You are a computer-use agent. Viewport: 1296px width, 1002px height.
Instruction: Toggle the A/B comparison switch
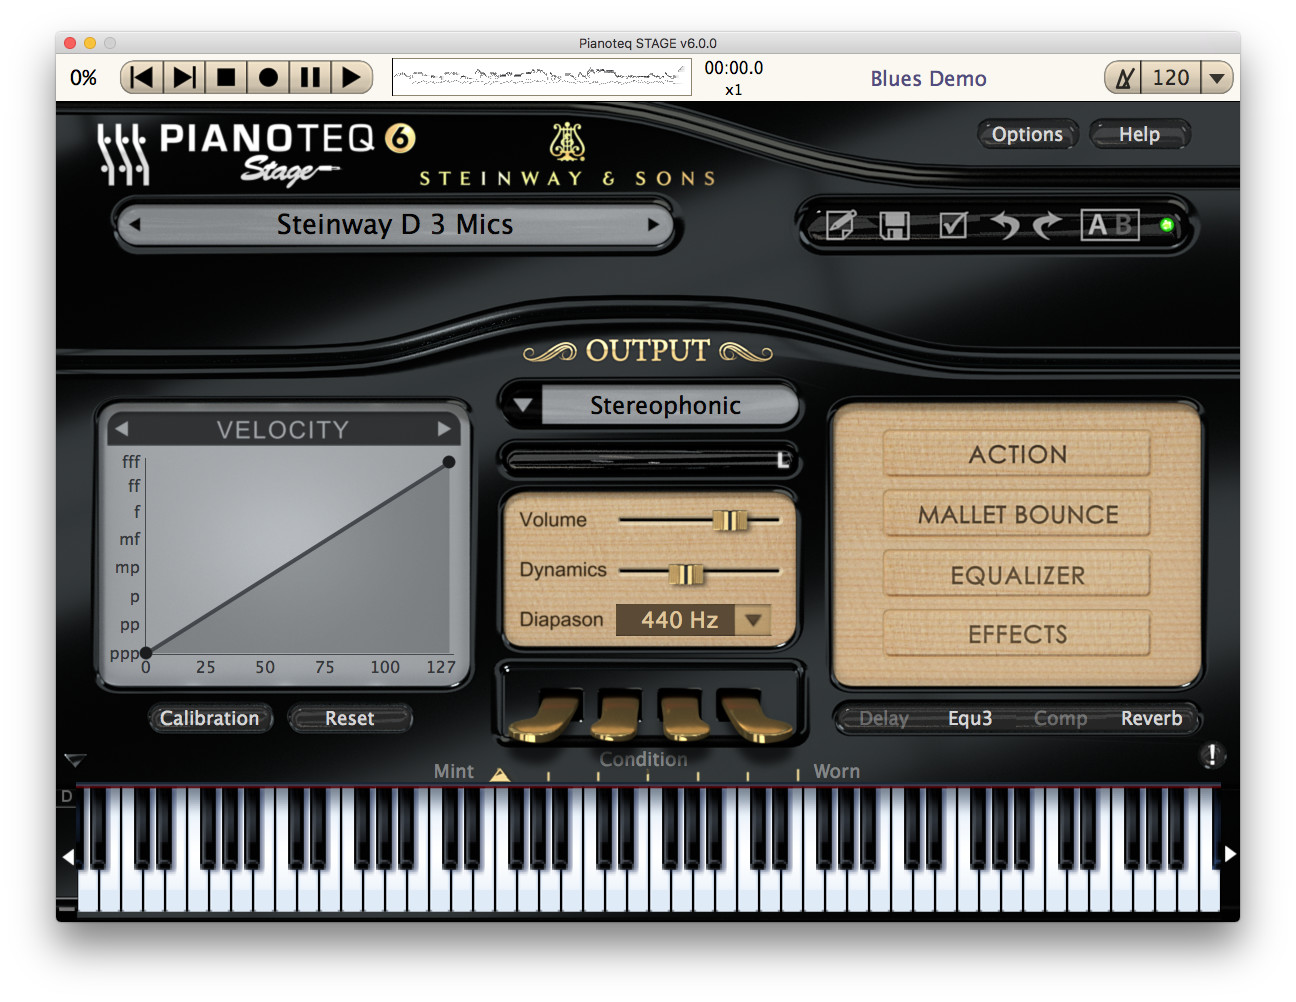click(x=1109, y=225)
